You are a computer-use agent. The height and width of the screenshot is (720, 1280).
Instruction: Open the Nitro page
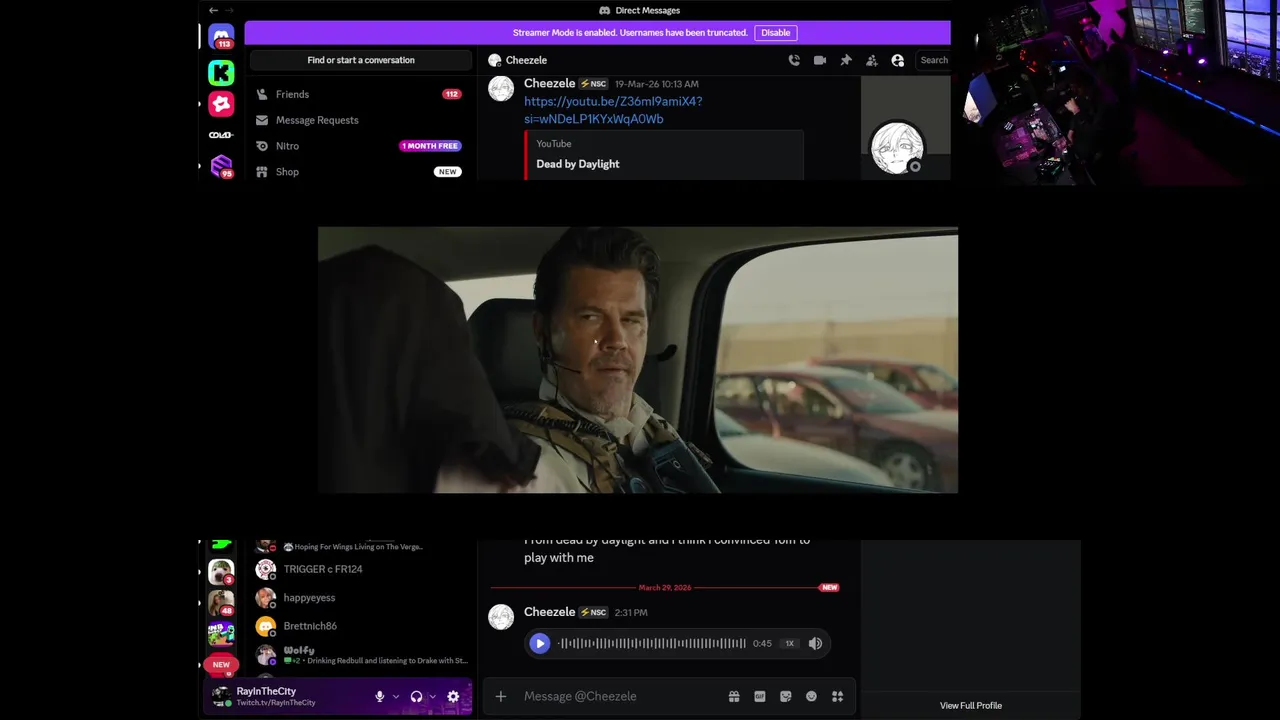(361, 146)
